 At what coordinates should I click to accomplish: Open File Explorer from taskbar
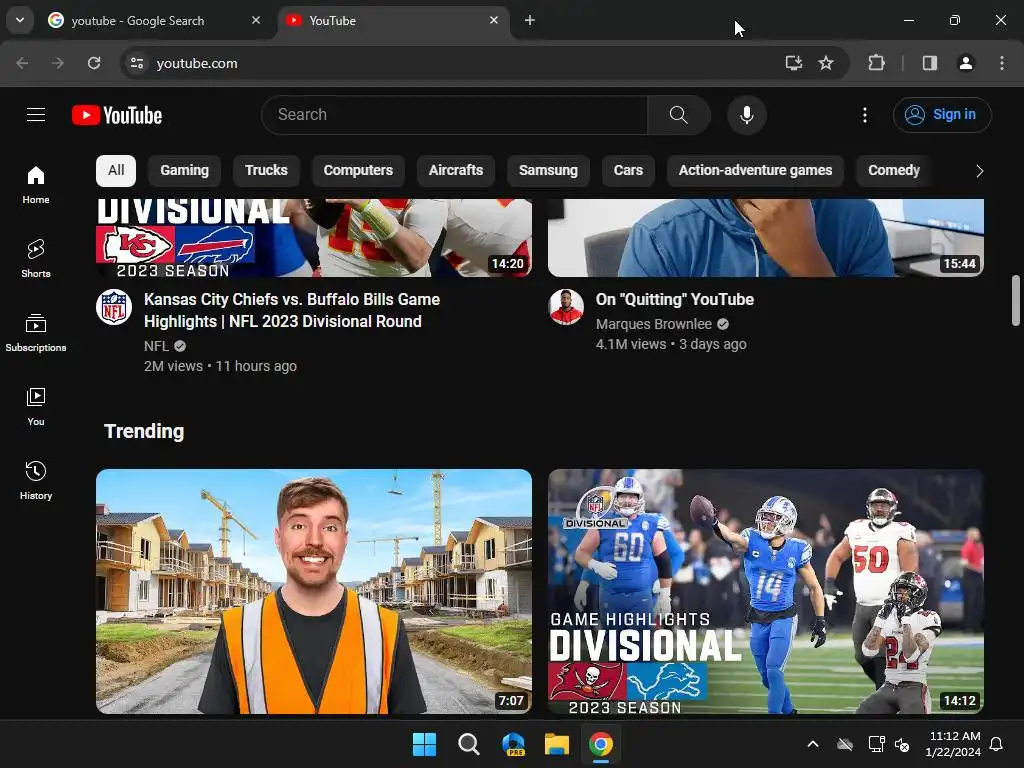[557, 744]
